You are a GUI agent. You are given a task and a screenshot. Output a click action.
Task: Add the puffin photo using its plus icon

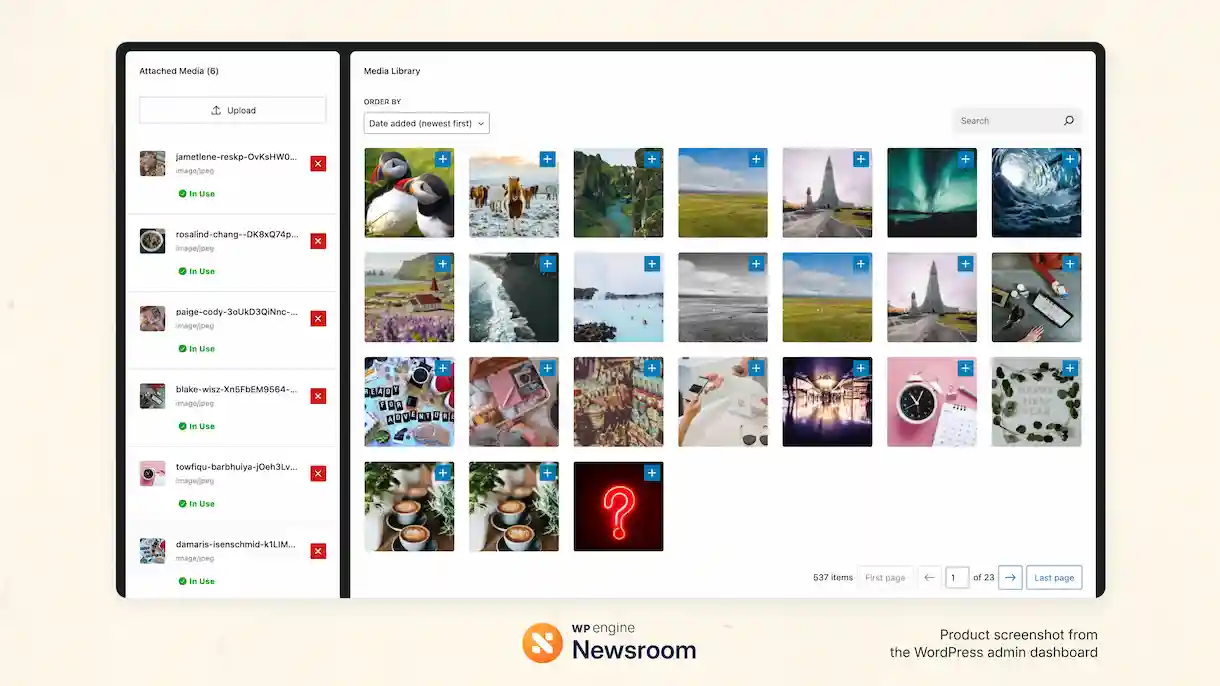point(442,159)
